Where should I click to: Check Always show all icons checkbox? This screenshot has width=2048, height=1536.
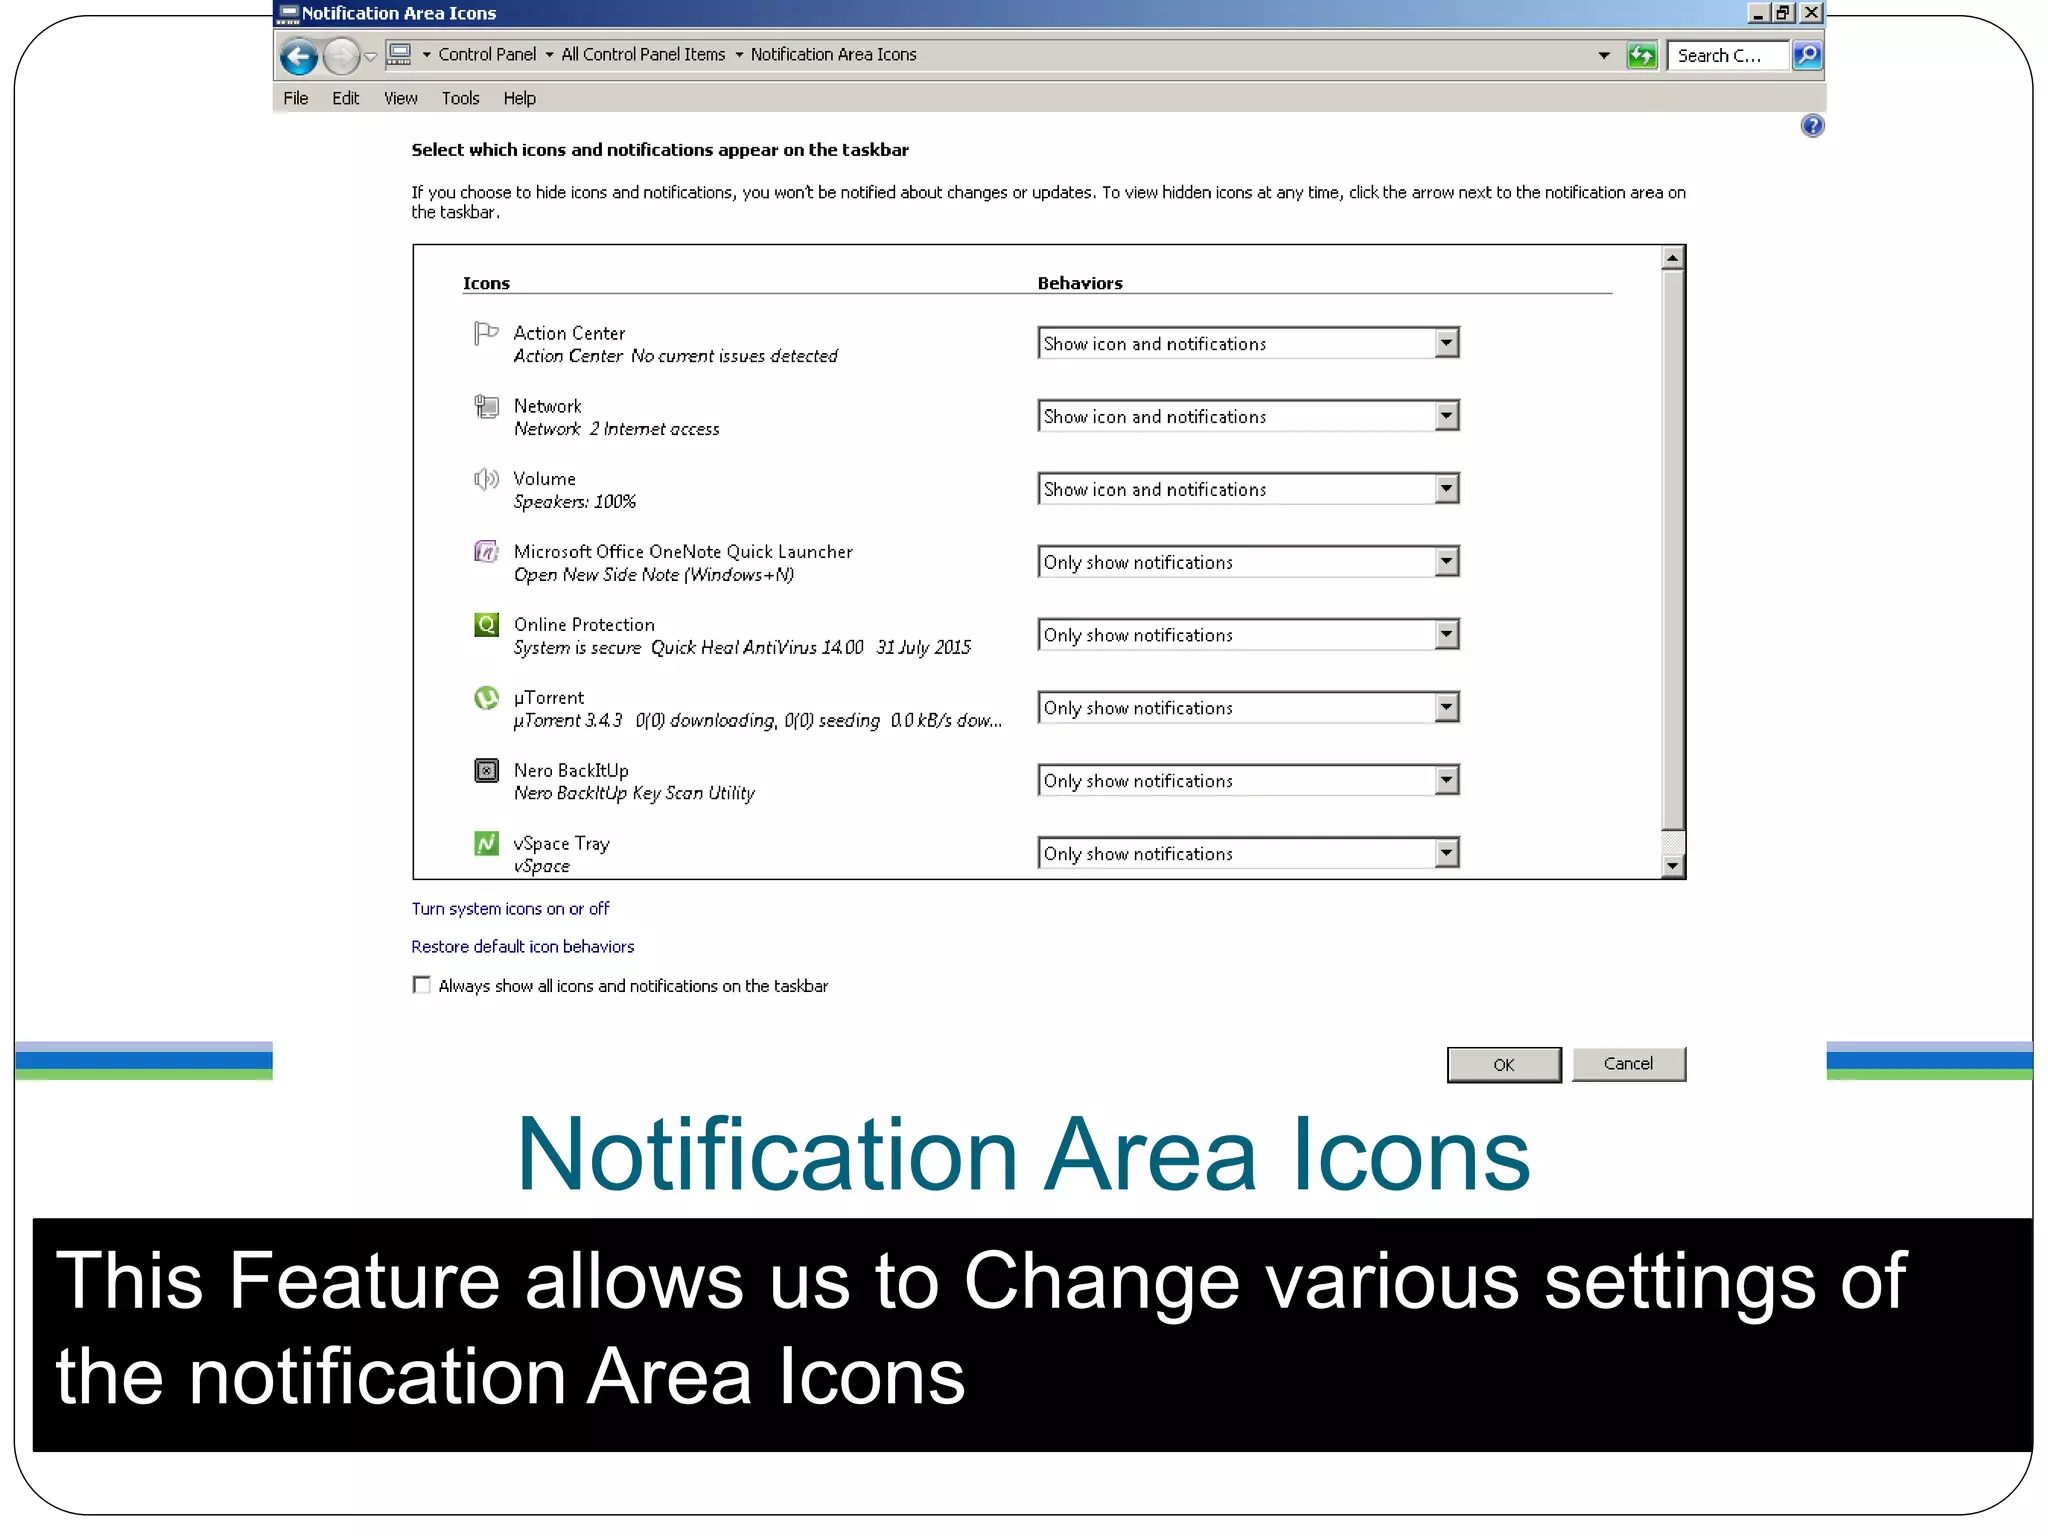422,985
